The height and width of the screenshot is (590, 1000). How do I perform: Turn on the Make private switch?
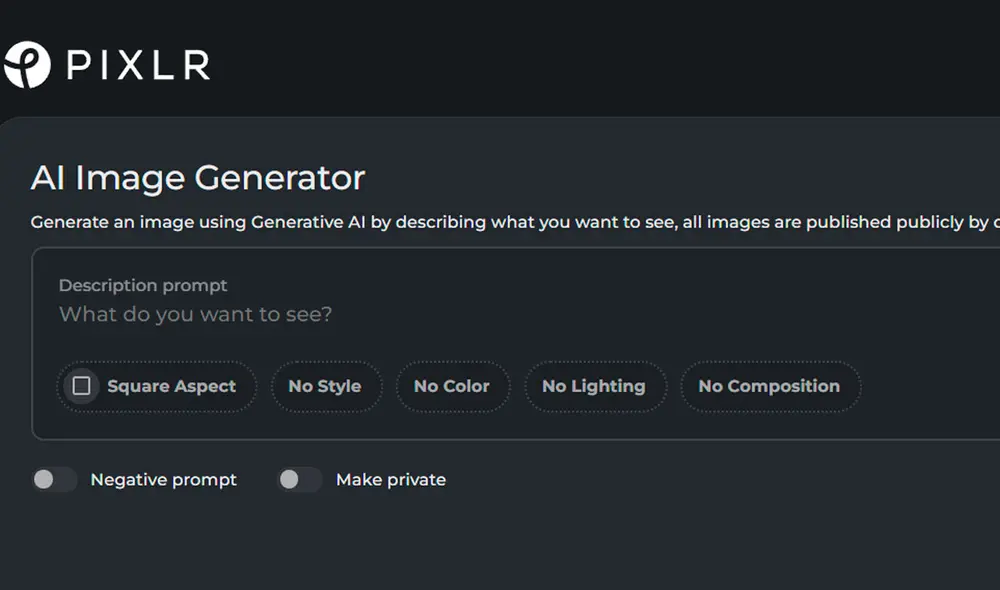[299, 480]
